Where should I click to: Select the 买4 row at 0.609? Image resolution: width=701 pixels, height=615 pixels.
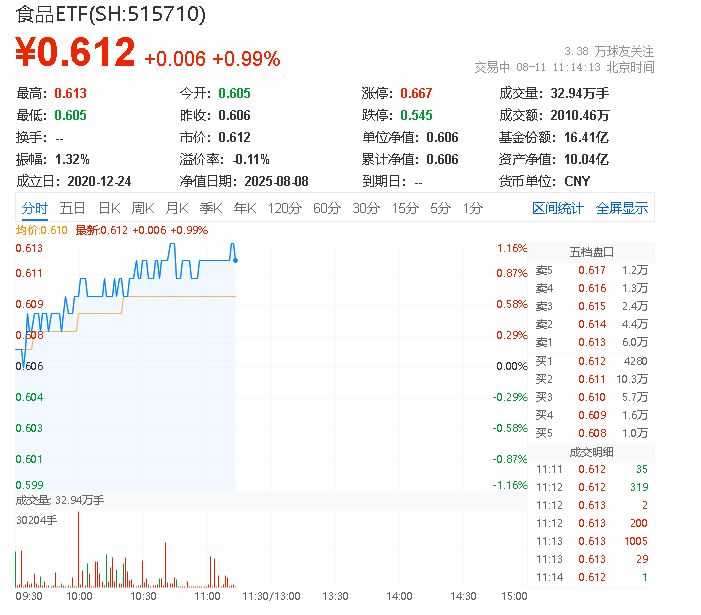(x=591, y=415)
